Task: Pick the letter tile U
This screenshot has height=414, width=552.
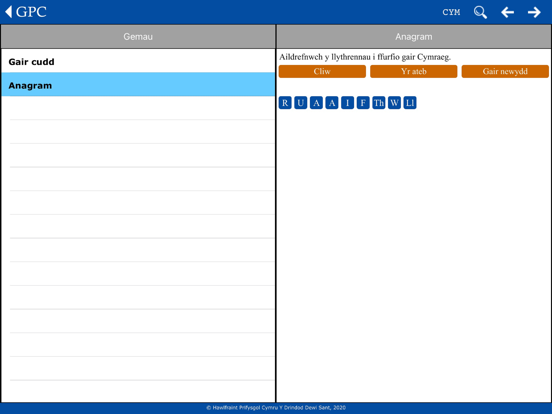Action: click(301, 103)
